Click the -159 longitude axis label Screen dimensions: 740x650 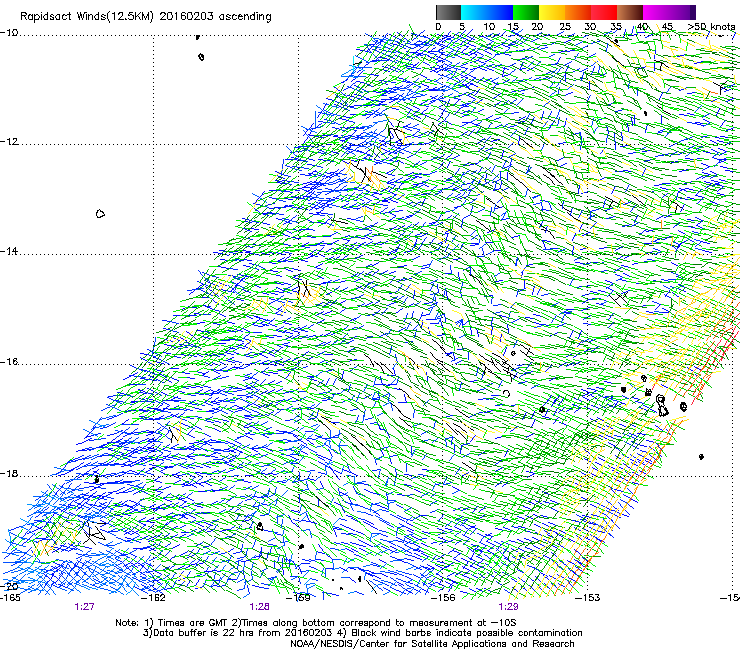(x=299, y=598)
